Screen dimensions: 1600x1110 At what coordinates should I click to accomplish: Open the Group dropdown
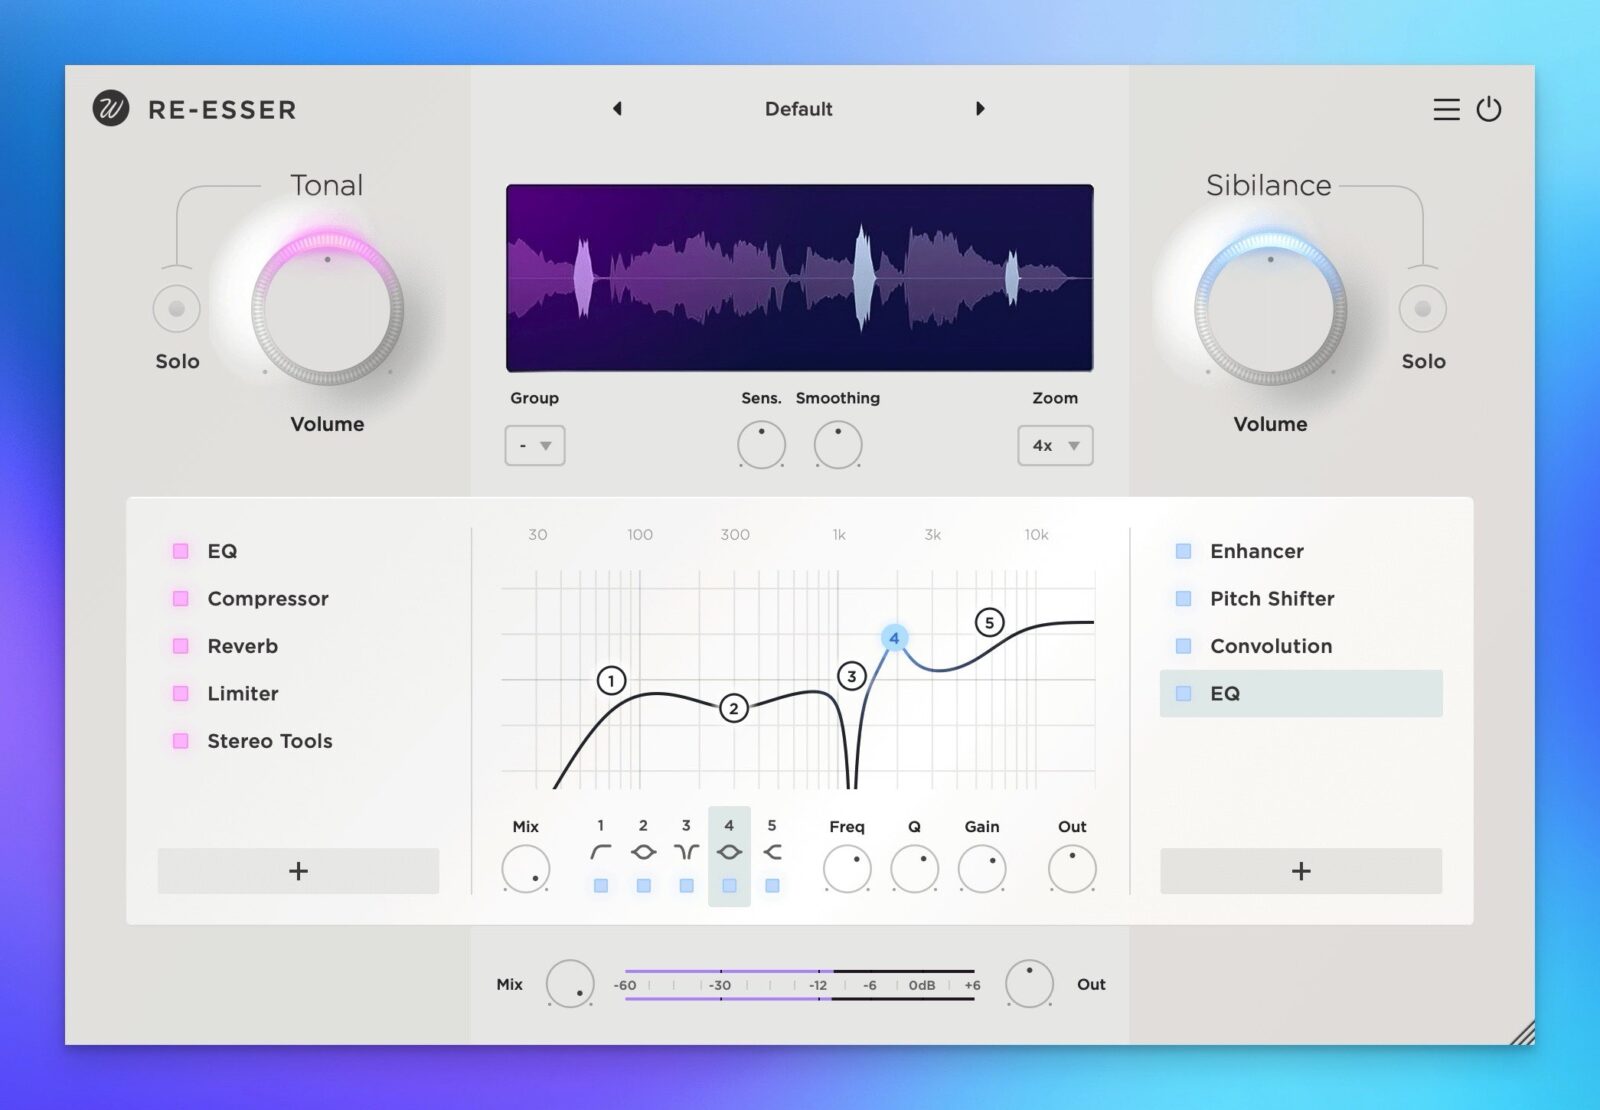point(535,445)
